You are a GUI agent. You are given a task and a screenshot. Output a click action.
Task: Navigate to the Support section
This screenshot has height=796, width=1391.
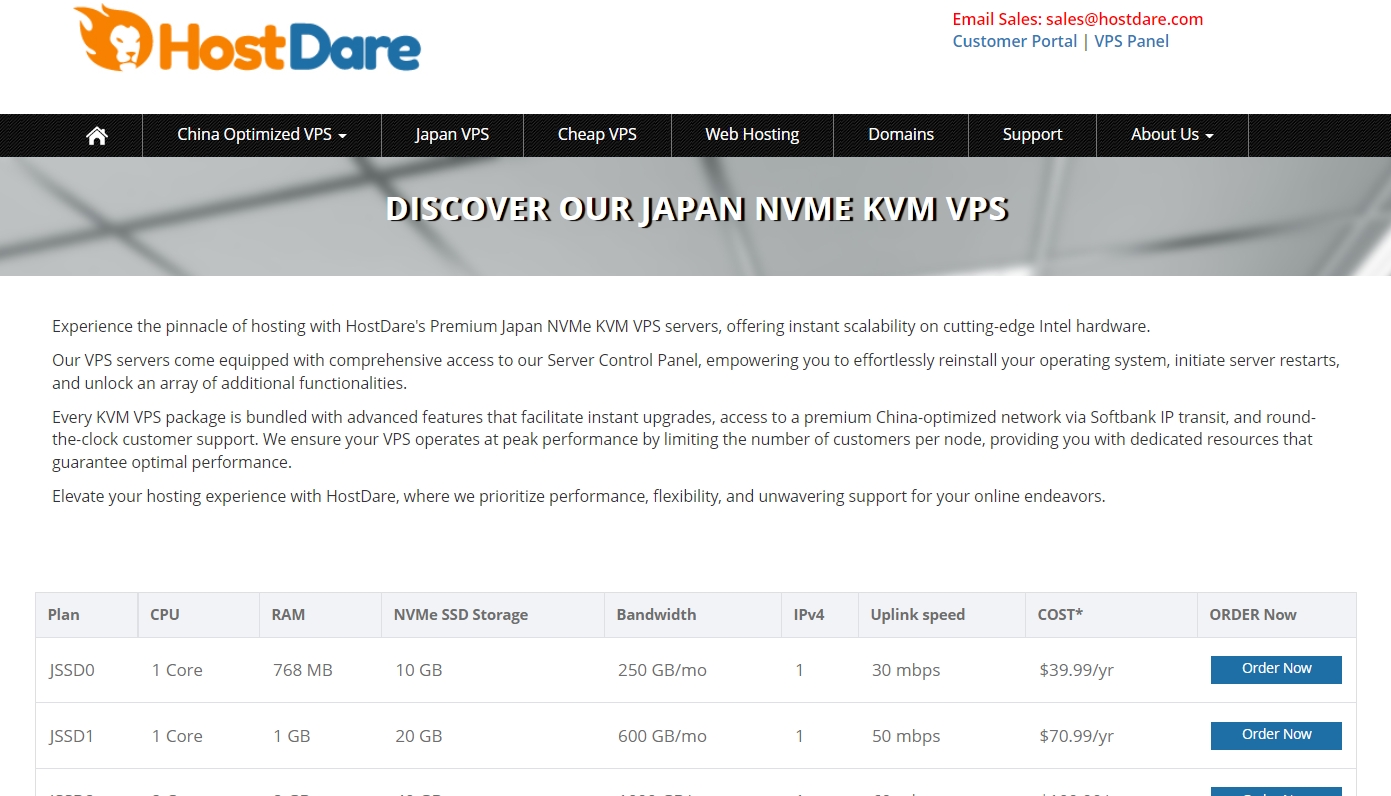click(1031, 134)
